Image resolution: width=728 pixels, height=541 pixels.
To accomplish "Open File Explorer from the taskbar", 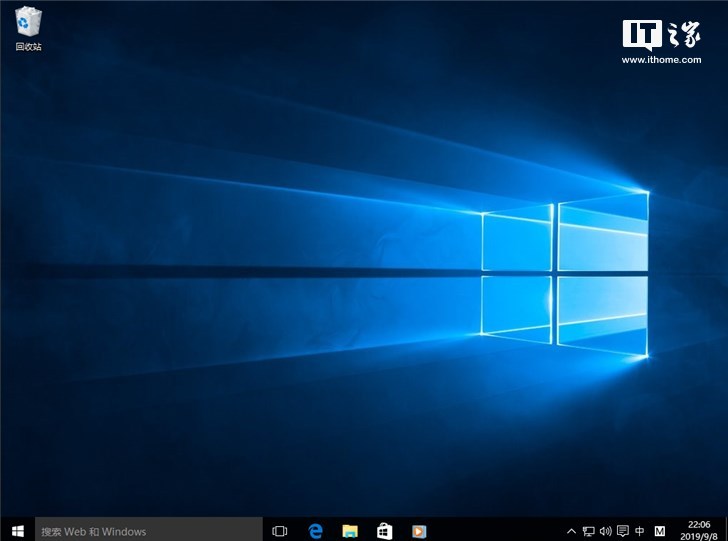I will pos(350,531).
